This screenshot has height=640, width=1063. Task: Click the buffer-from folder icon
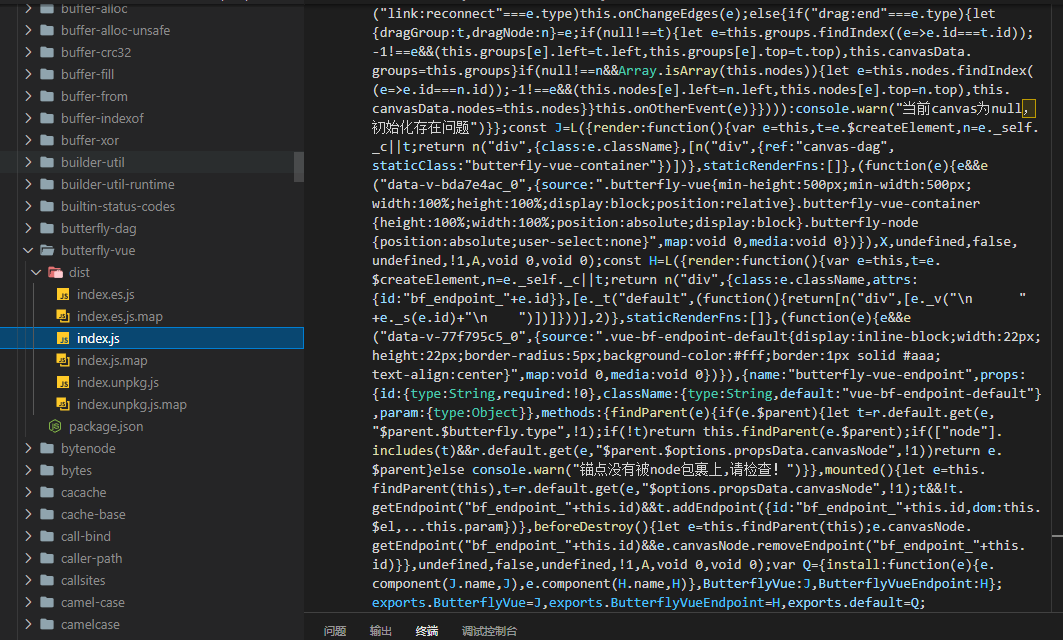point(47,96)
